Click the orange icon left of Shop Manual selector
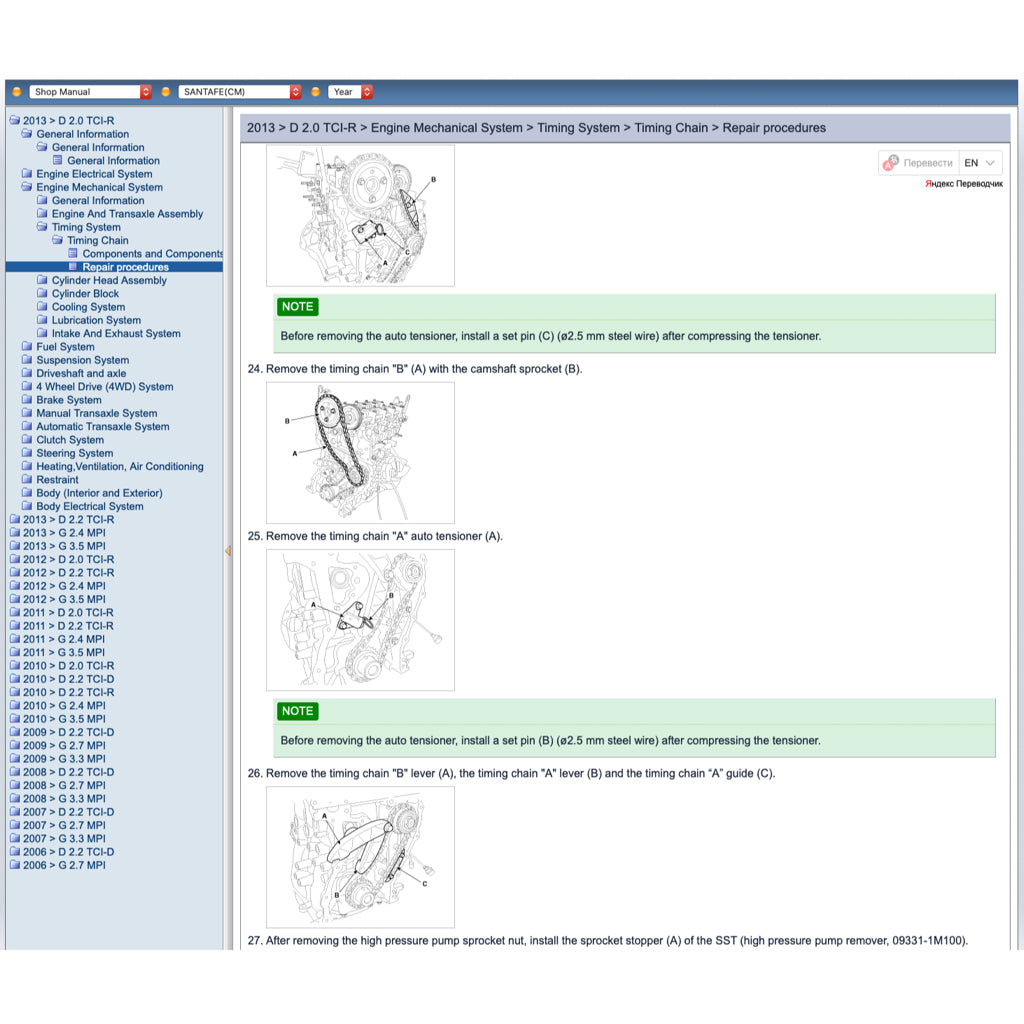 tap(16, 91)
